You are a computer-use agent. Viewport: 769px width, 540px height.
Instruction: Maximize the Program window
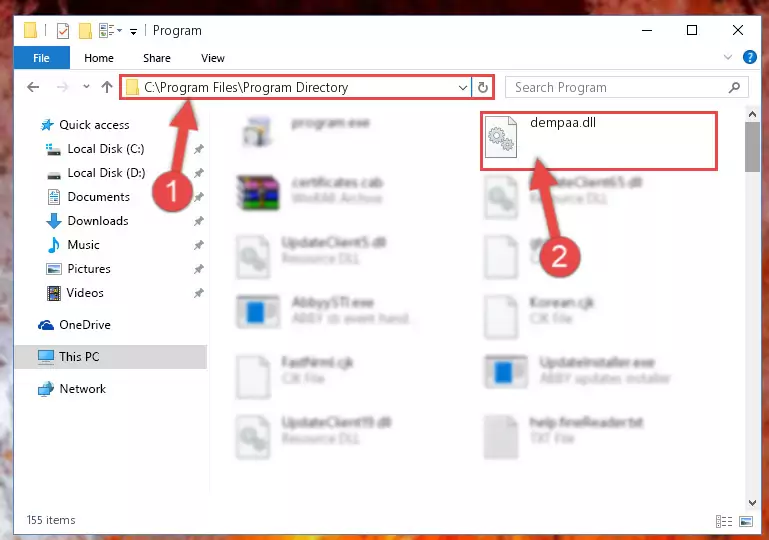click(692, 30)
